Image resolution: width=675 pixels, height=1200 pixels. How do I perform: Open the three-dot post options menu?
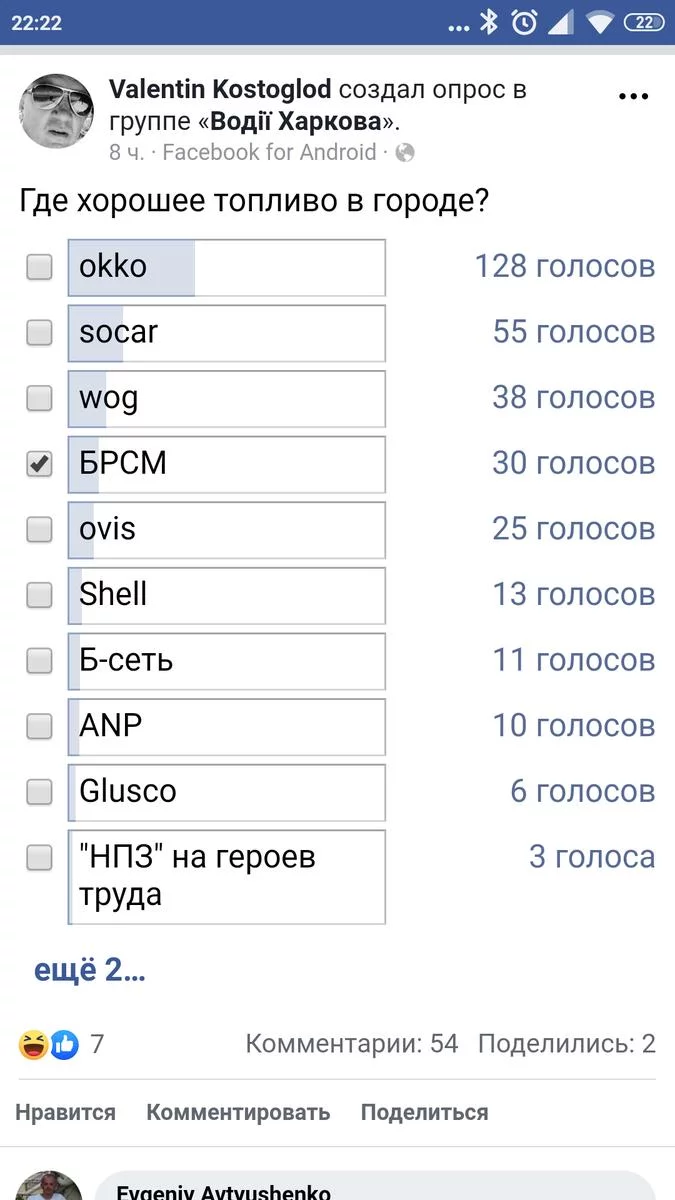(634, 97)
